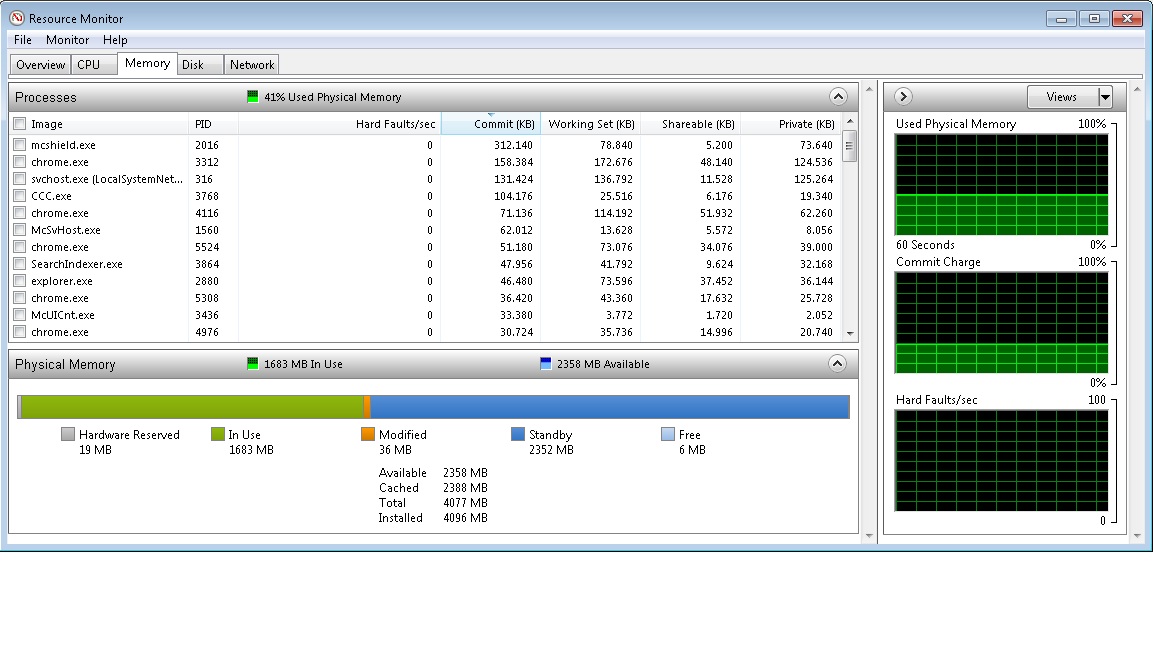Check the svchost.exe process box
The height and width of the screenshot is (648, 1153).
20,179
